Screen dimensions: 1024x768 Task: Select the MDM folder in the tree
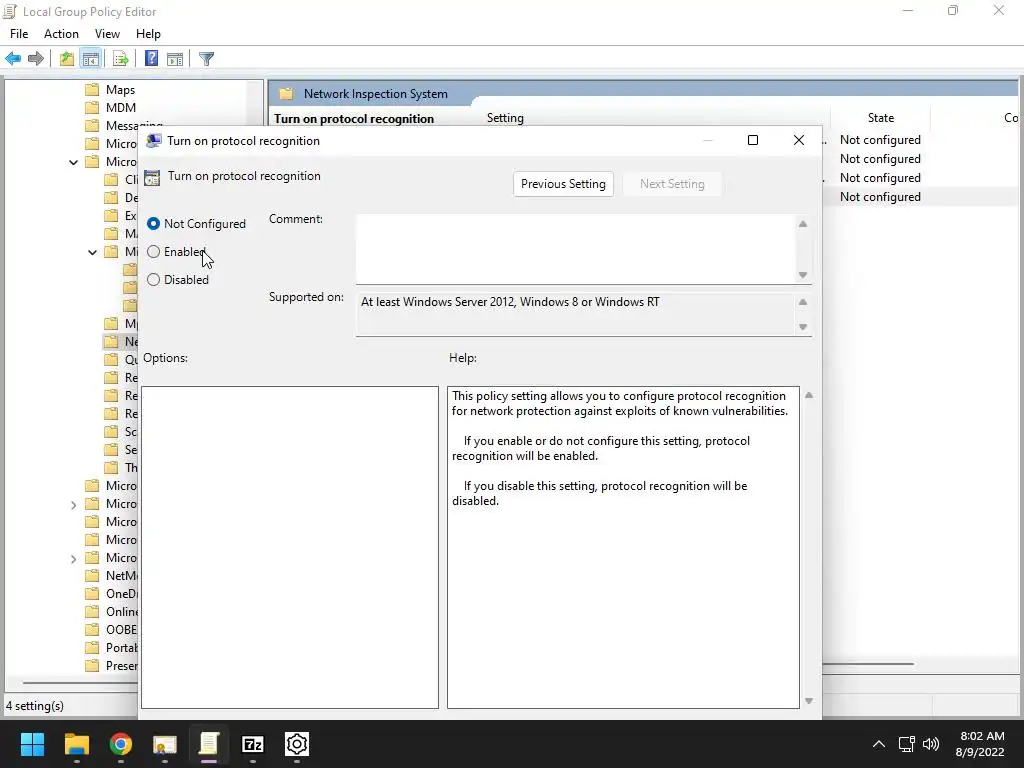click(121, 108)
